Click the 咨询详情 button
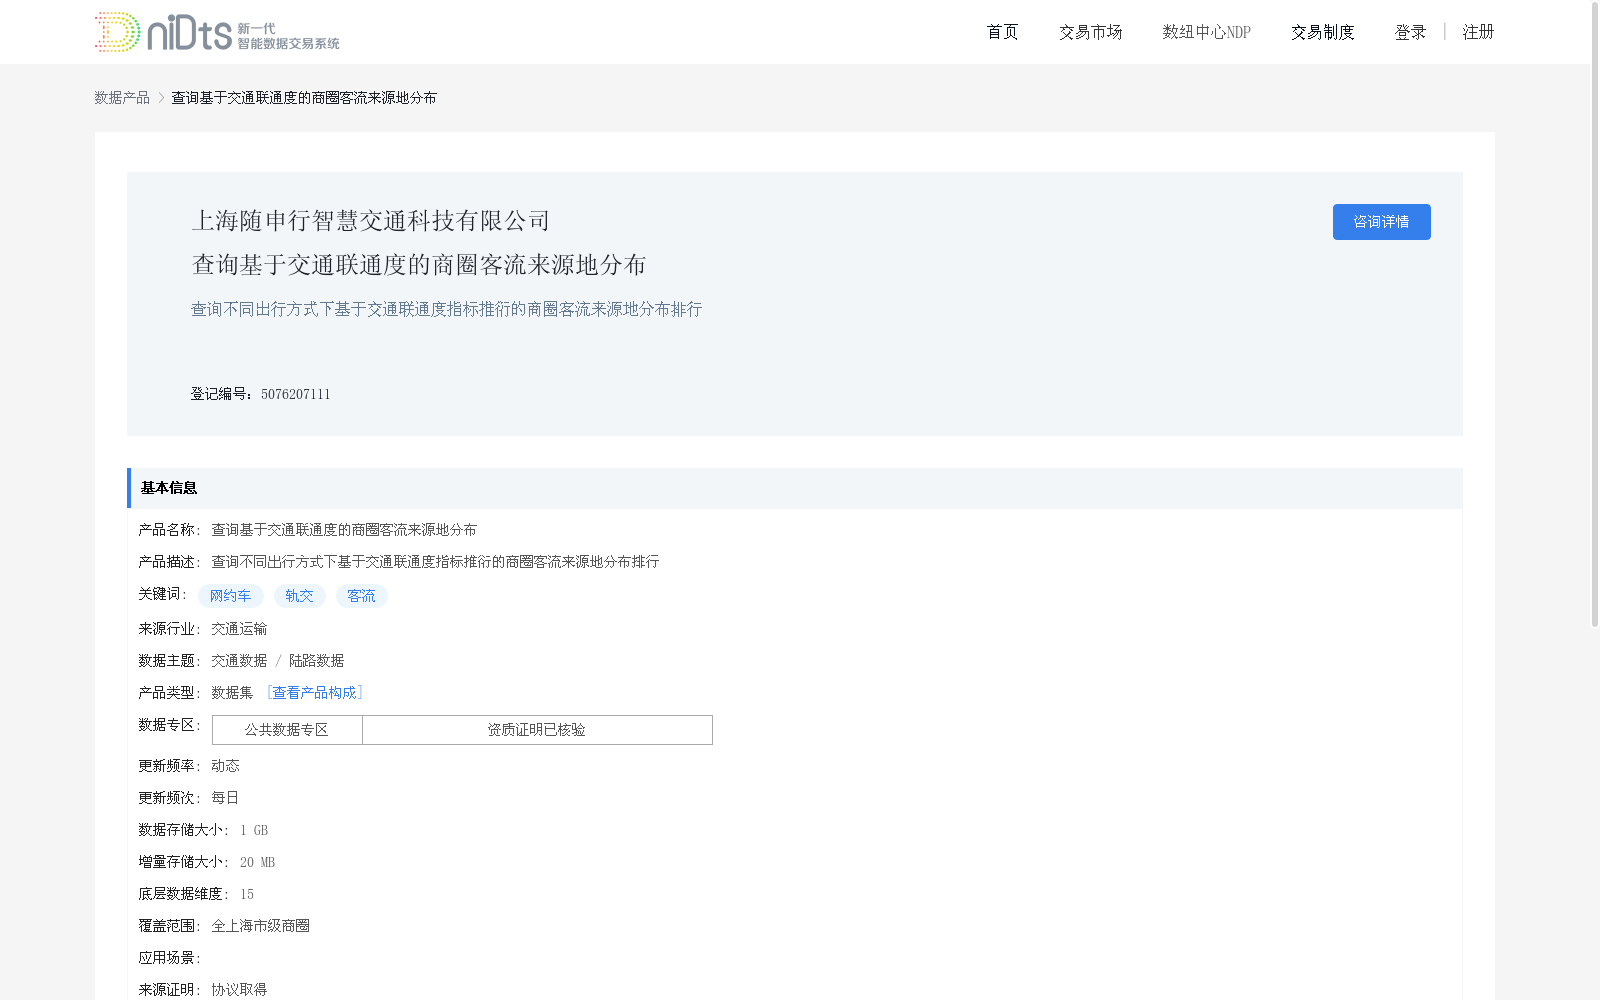Image resolution: width=1600 pixels, height=1000 pixels. tap(1381, 222)
